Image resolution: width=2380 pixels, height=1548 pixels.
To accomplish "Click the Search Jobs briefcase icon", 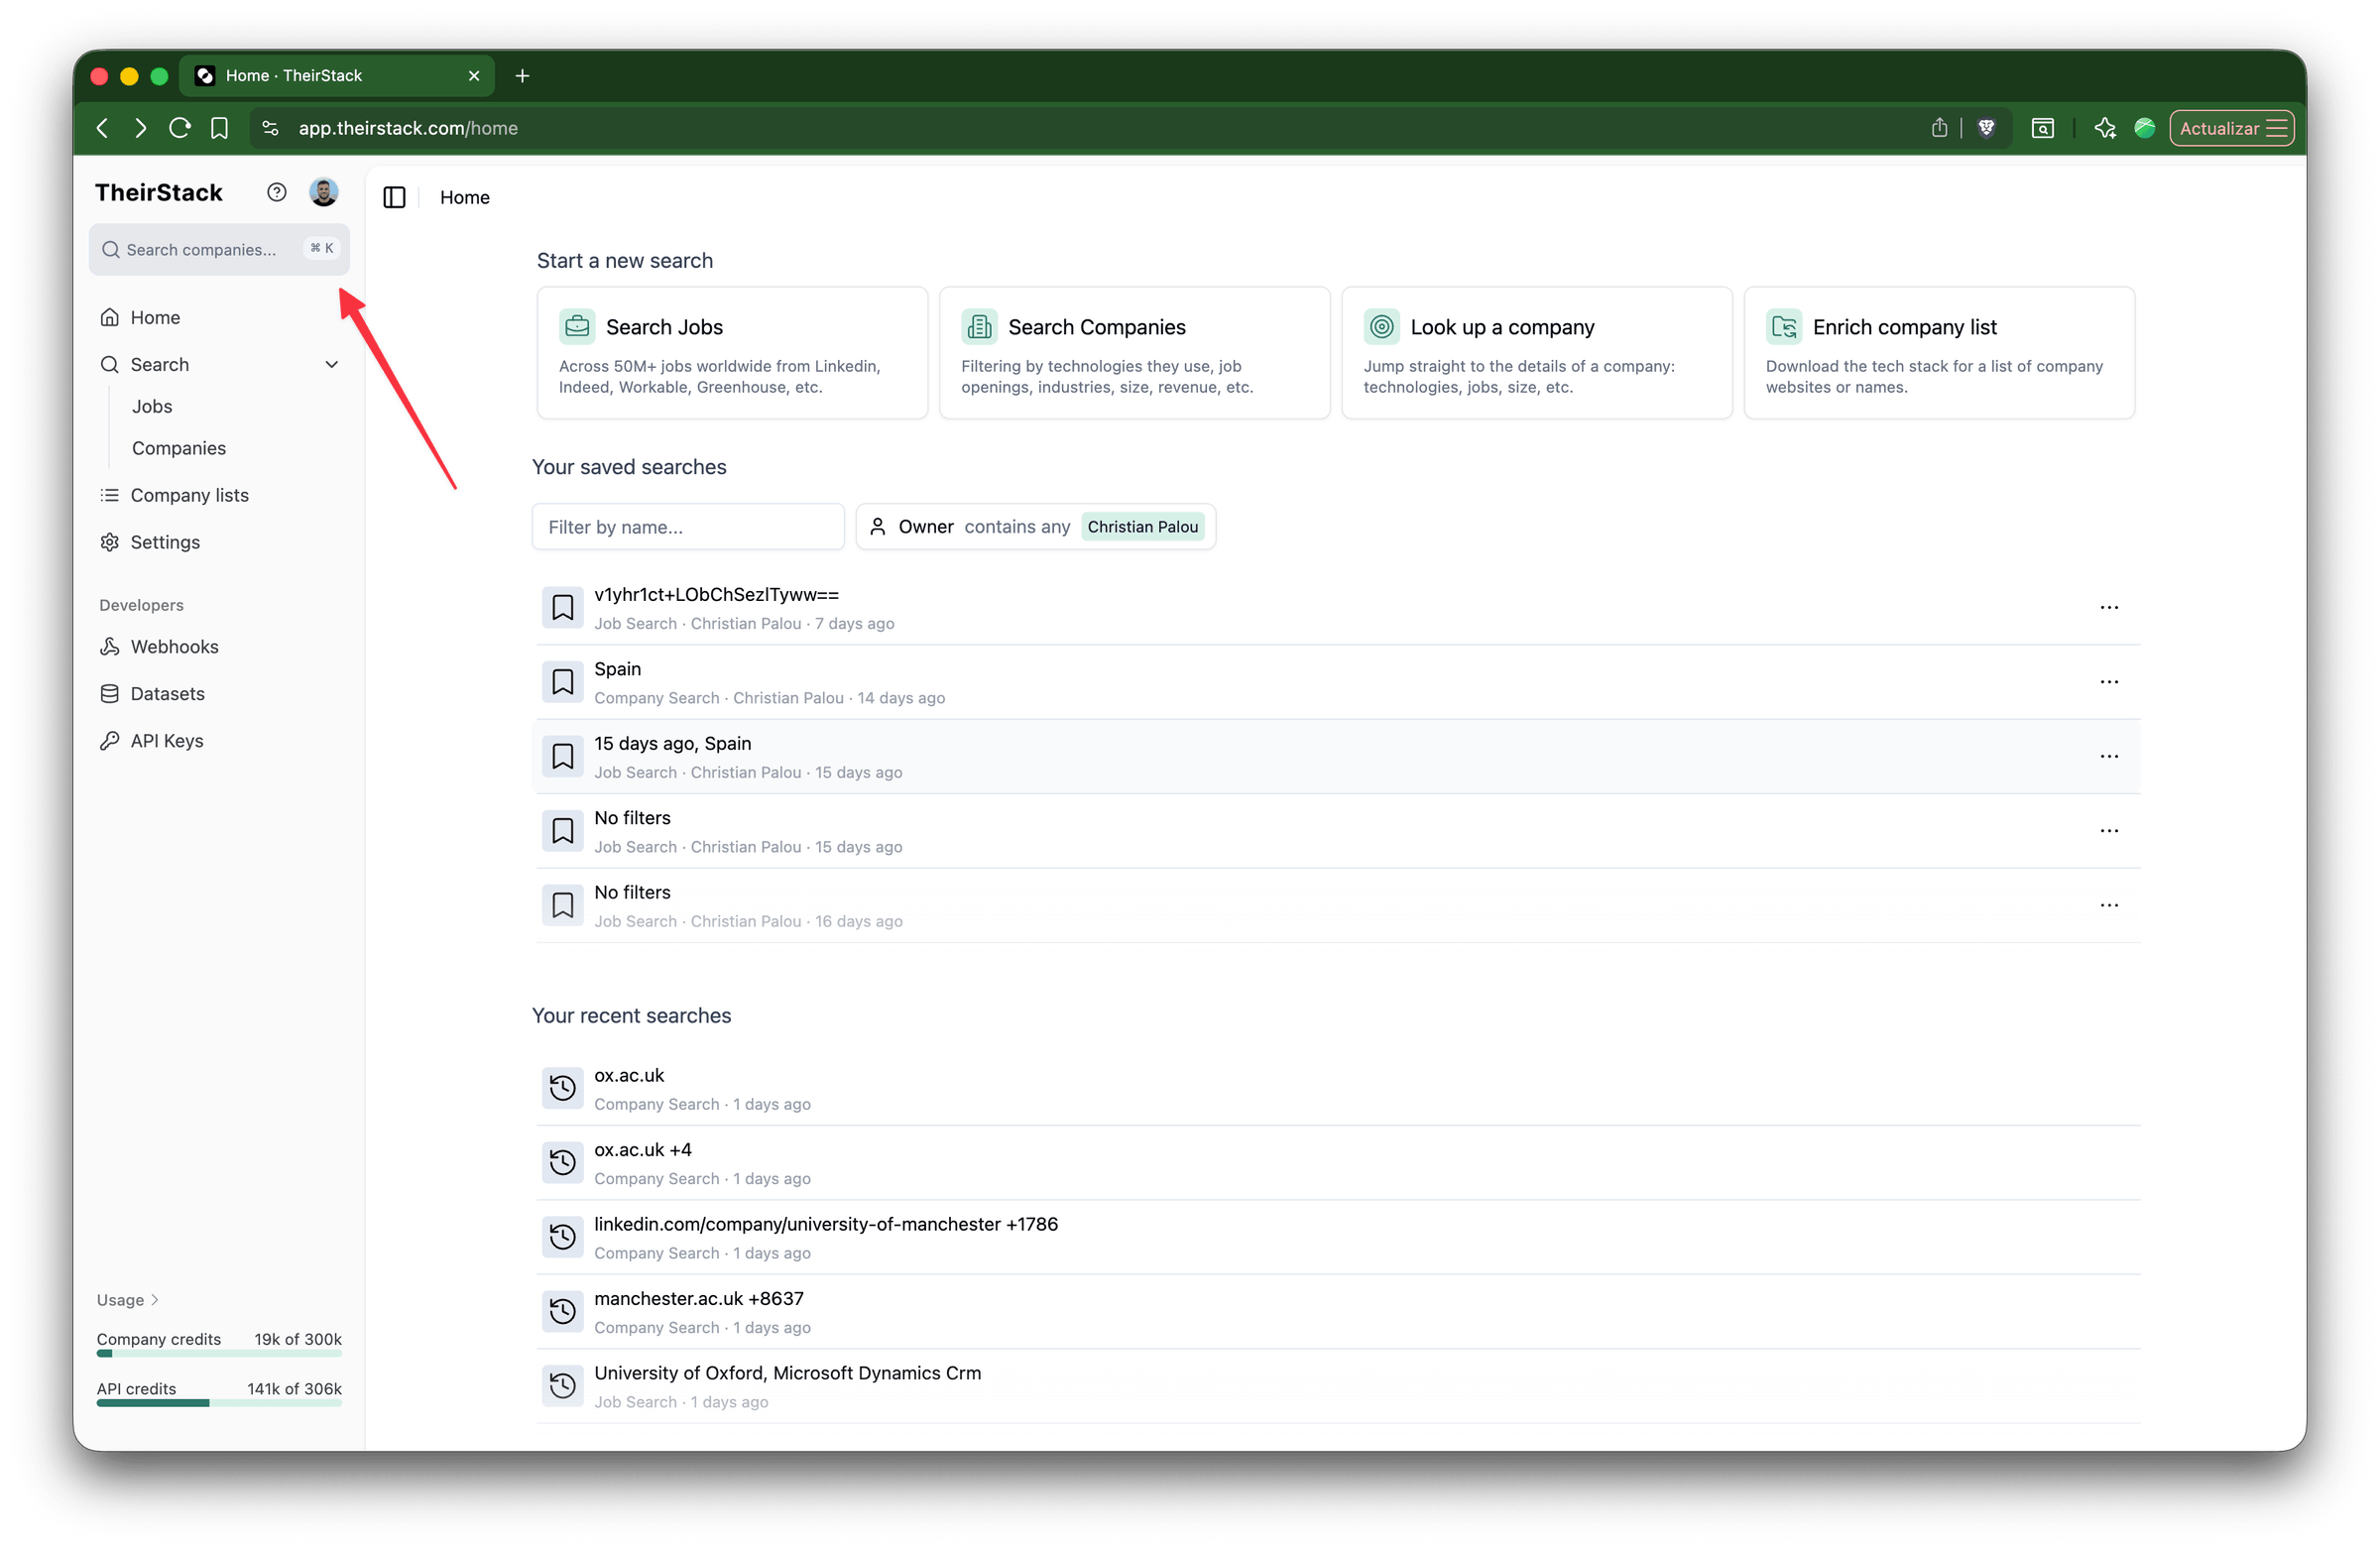I will pos(577,326).
